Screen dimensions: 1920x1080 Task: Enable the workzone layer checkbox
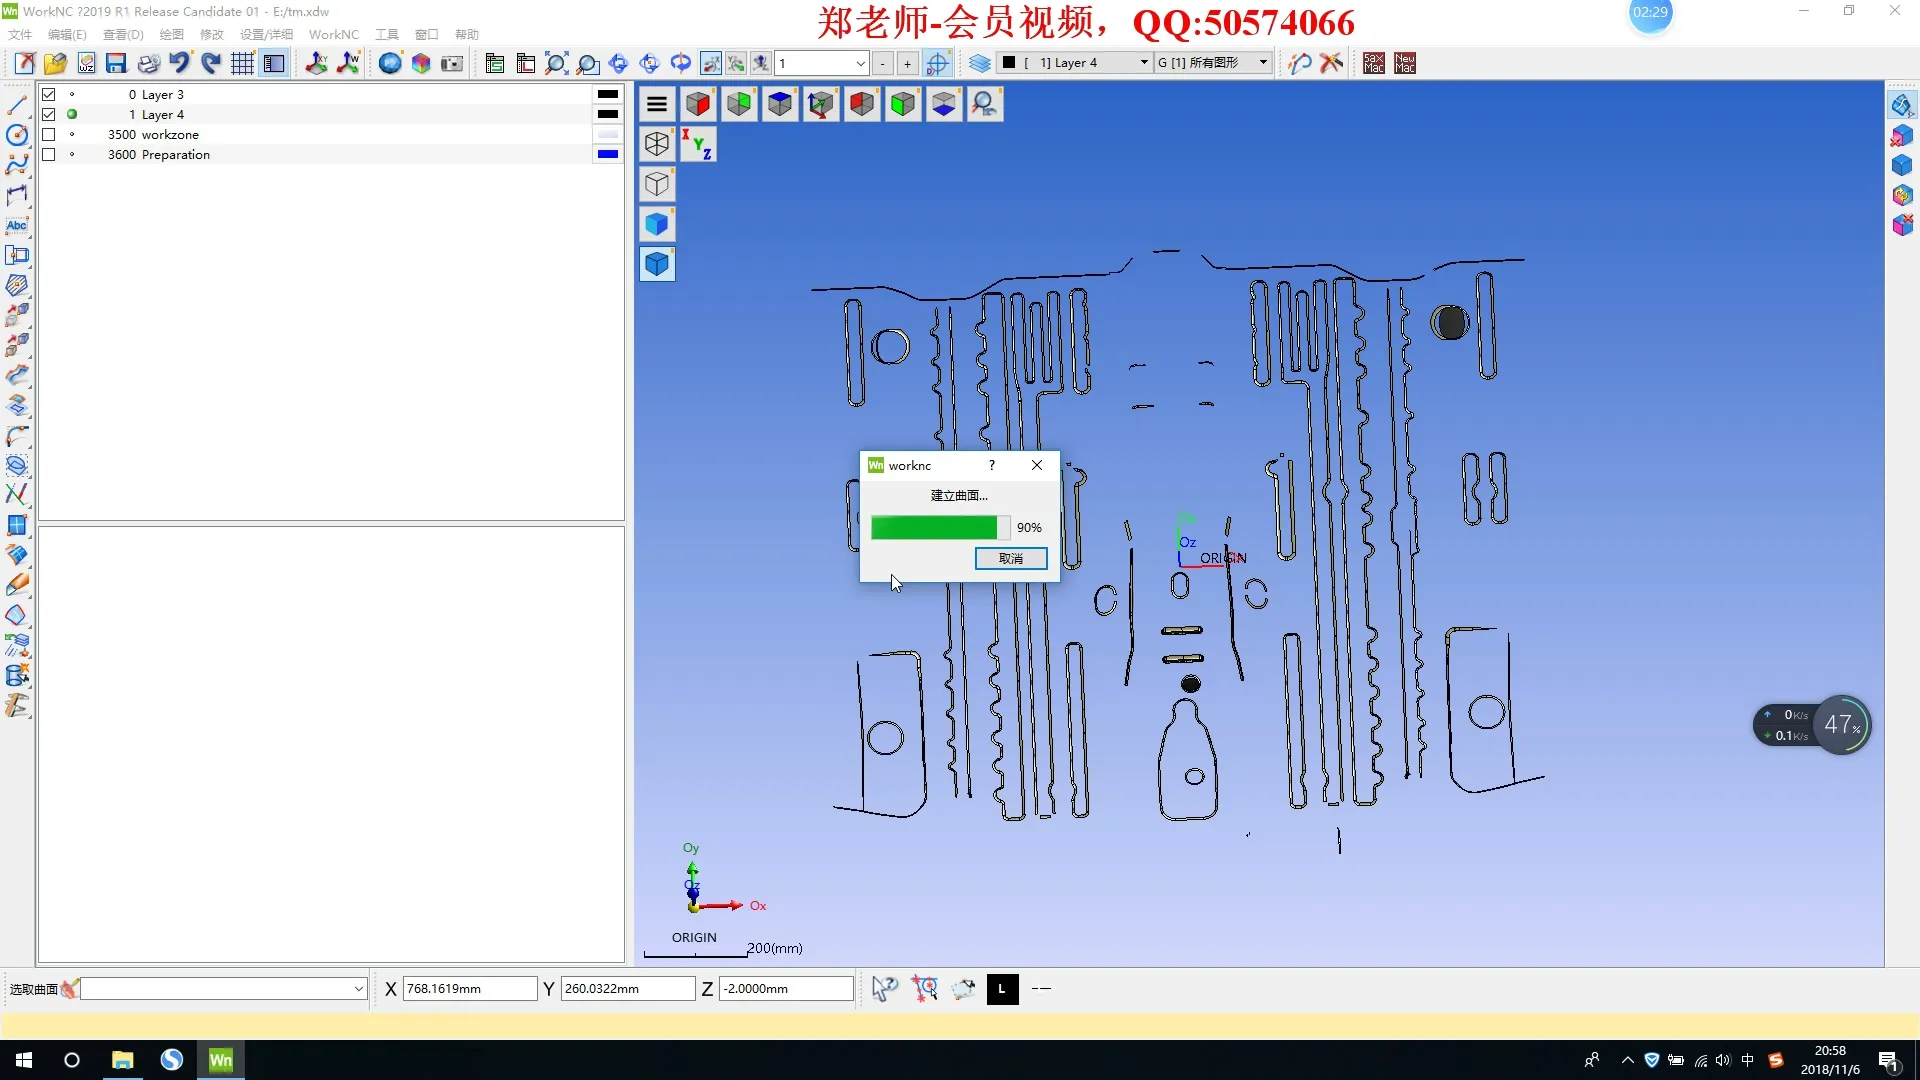coord(48,134)
